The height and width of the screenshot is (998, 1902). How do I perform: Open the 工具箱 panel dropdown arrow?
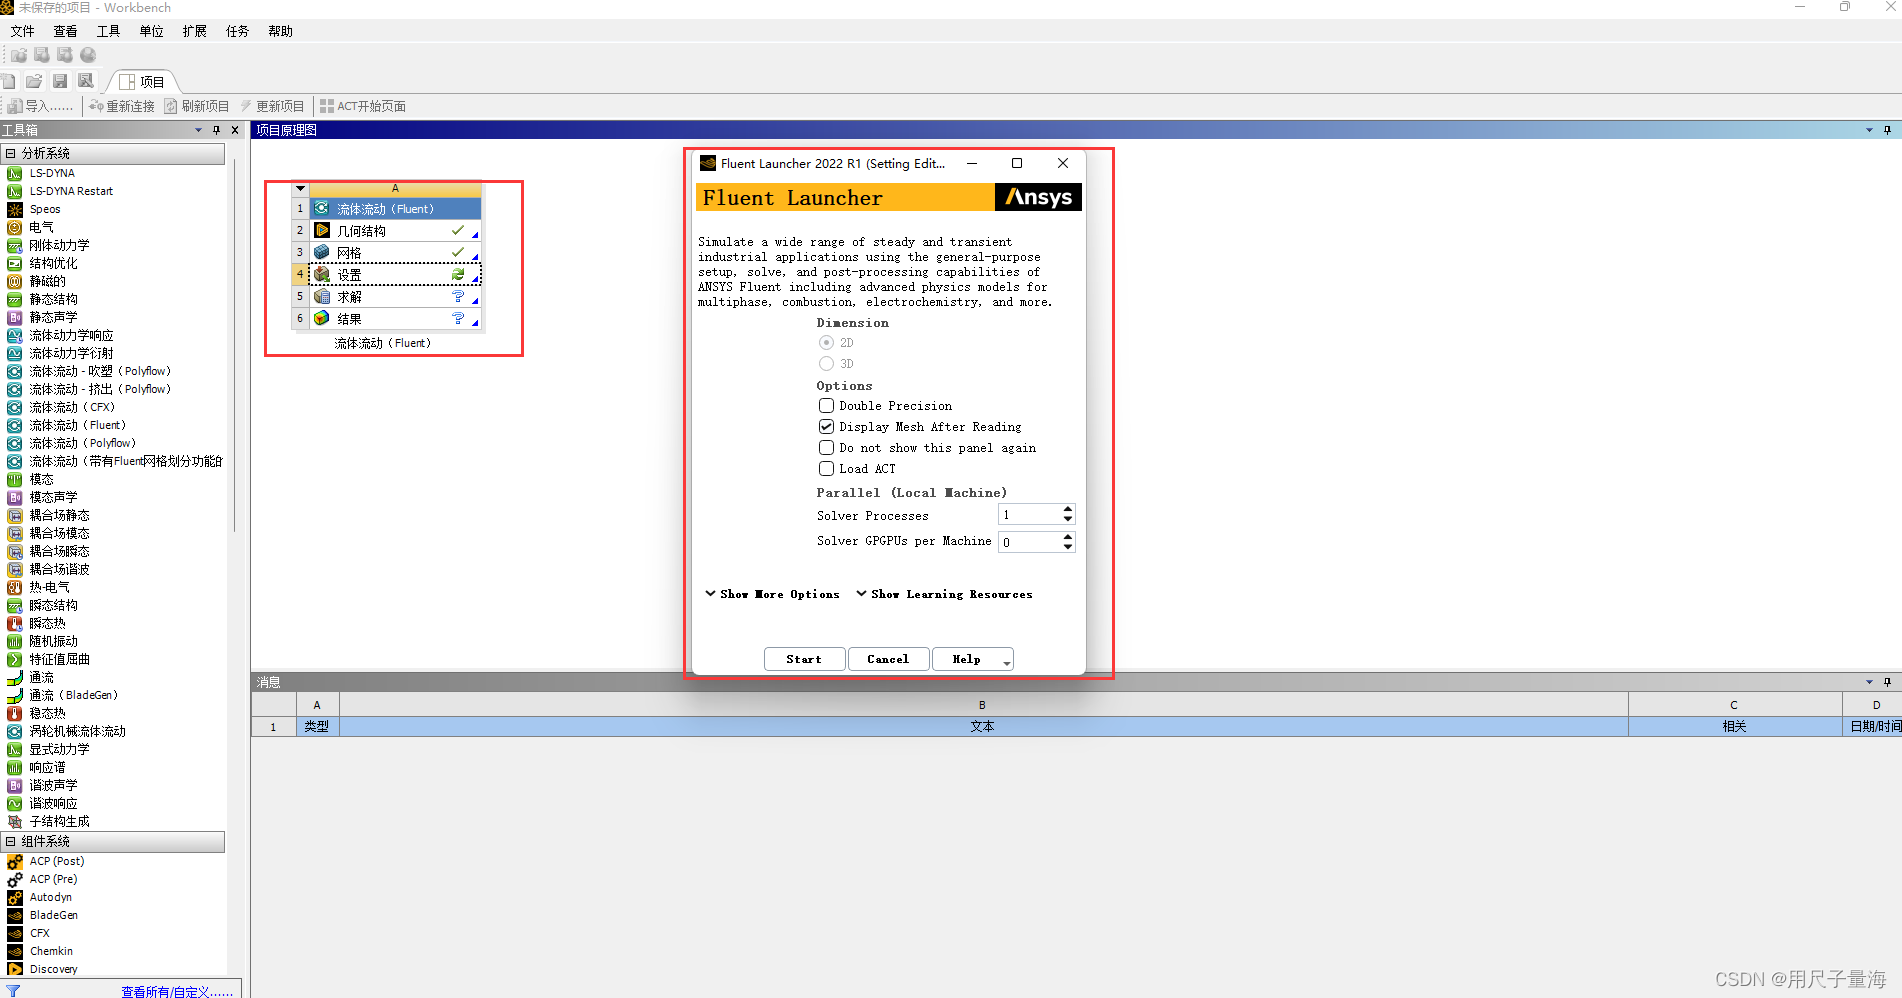click(x=198, y=130)
